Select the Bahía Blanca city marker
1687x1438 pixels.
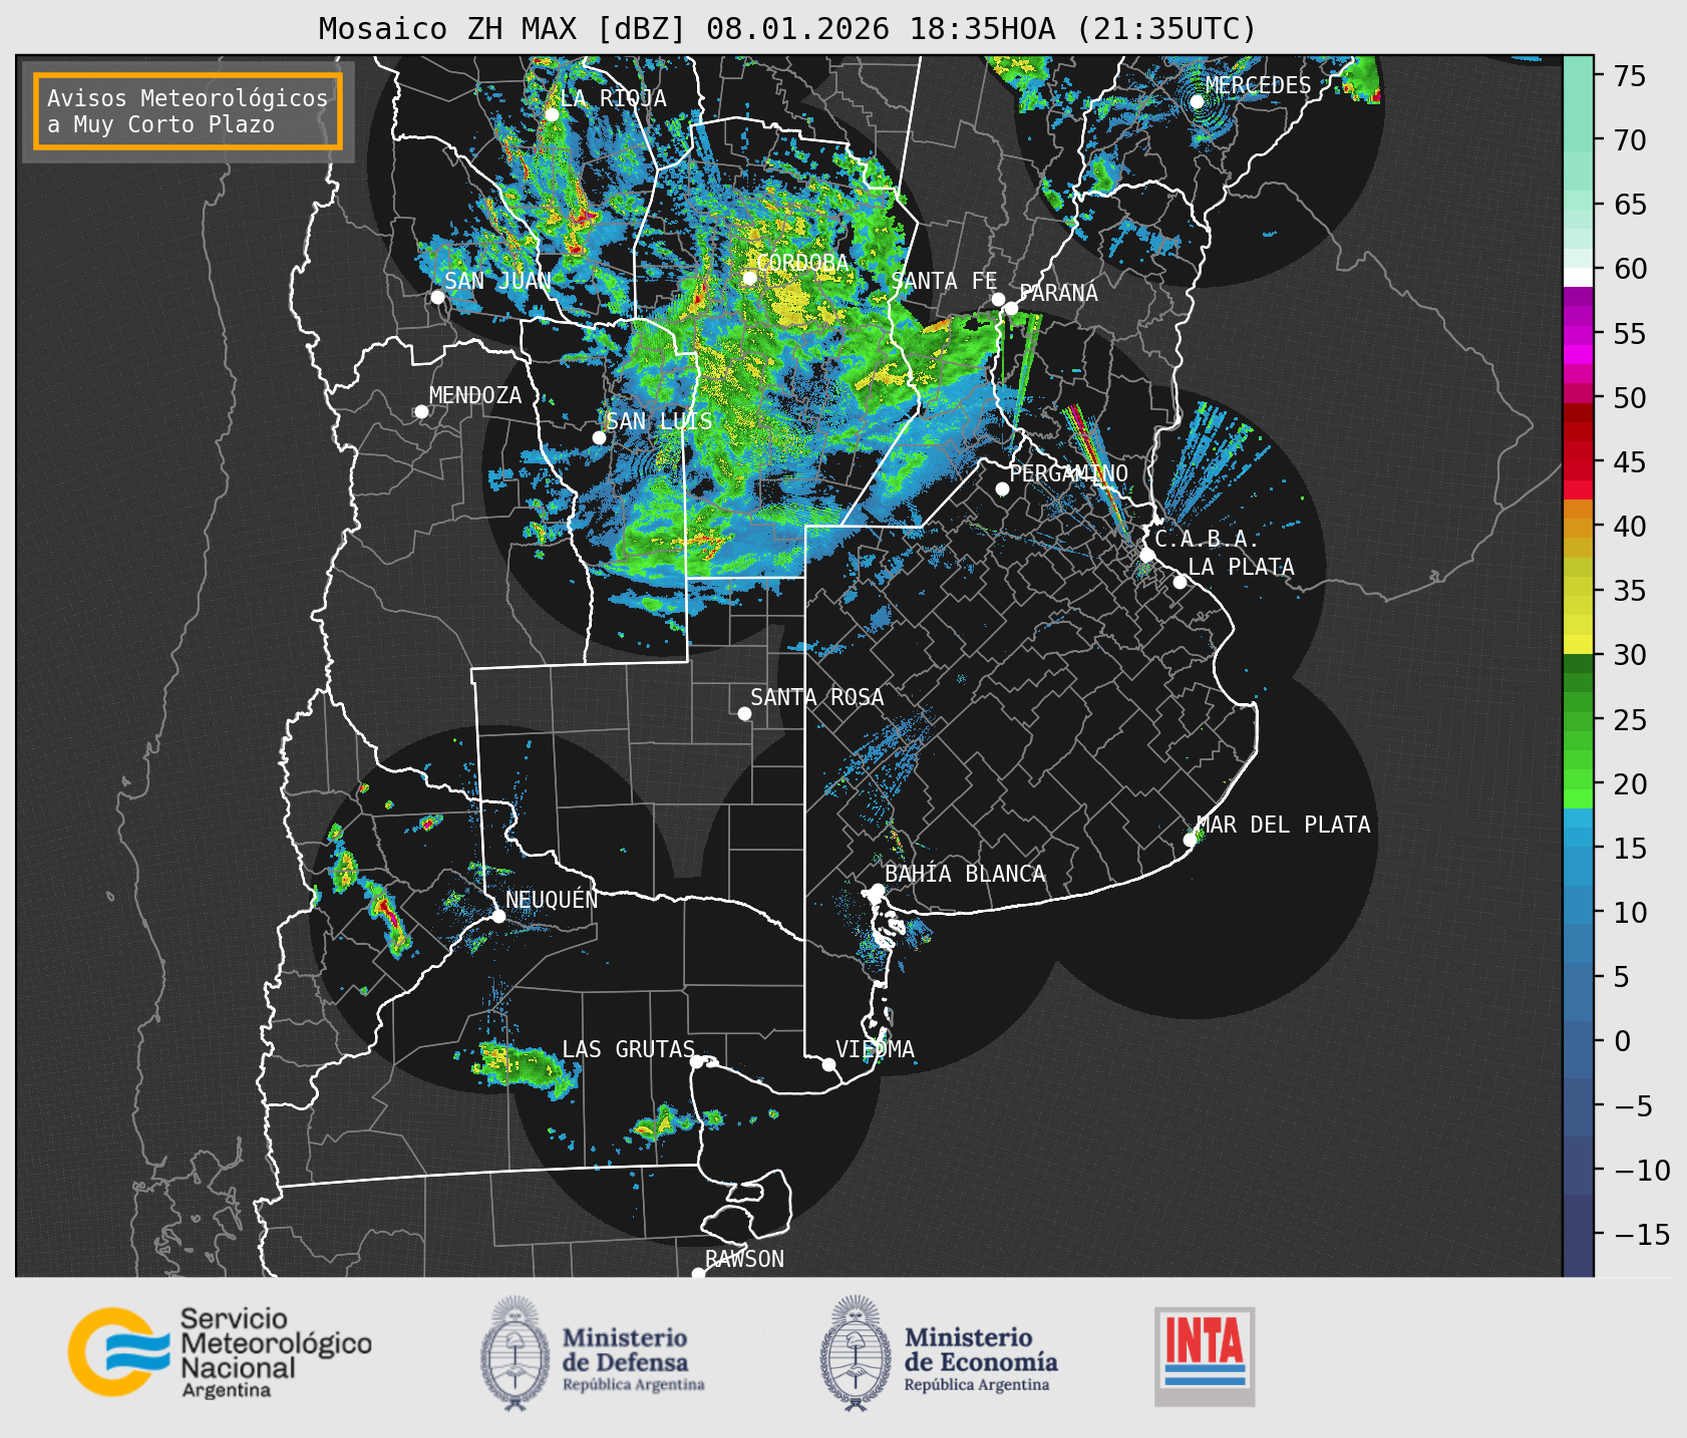pos(877,890)
